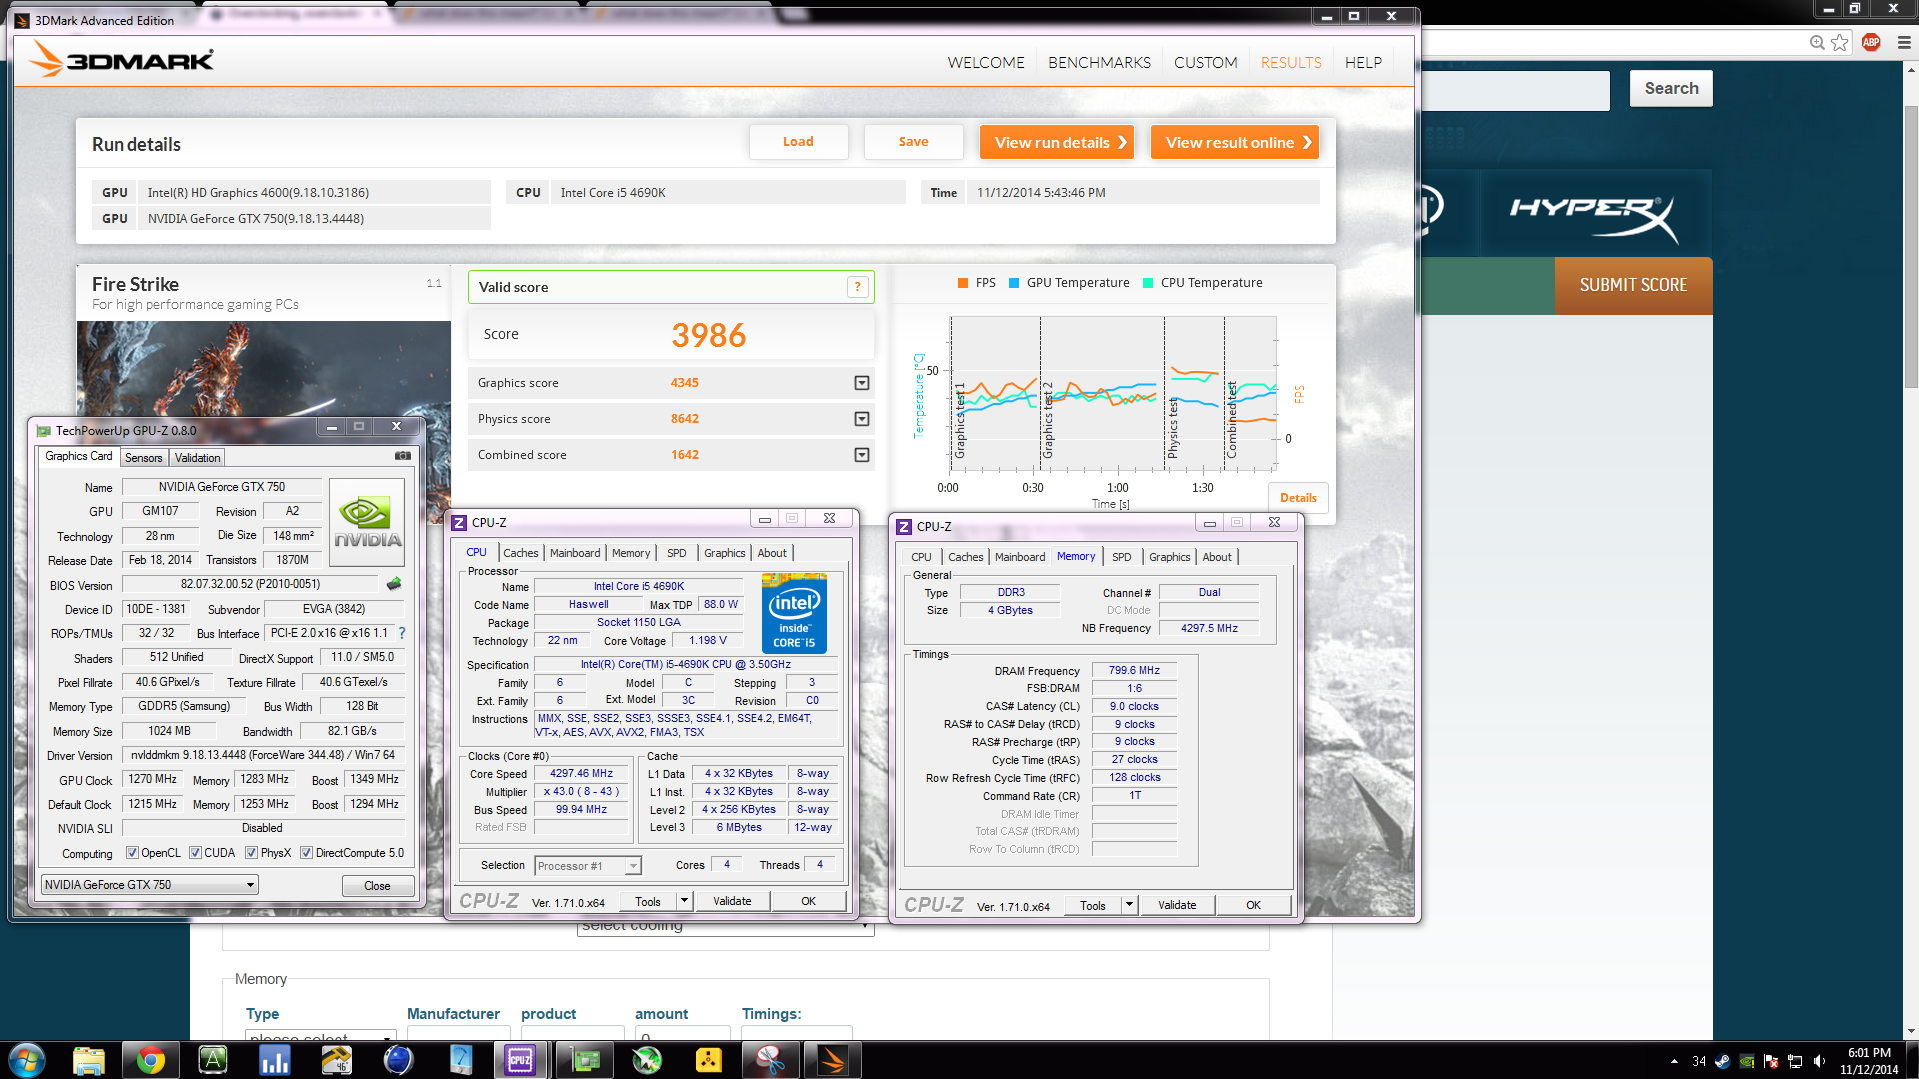
Task: Click the Validate button in left CPU-Z
Action: click(x=732, y=901)
